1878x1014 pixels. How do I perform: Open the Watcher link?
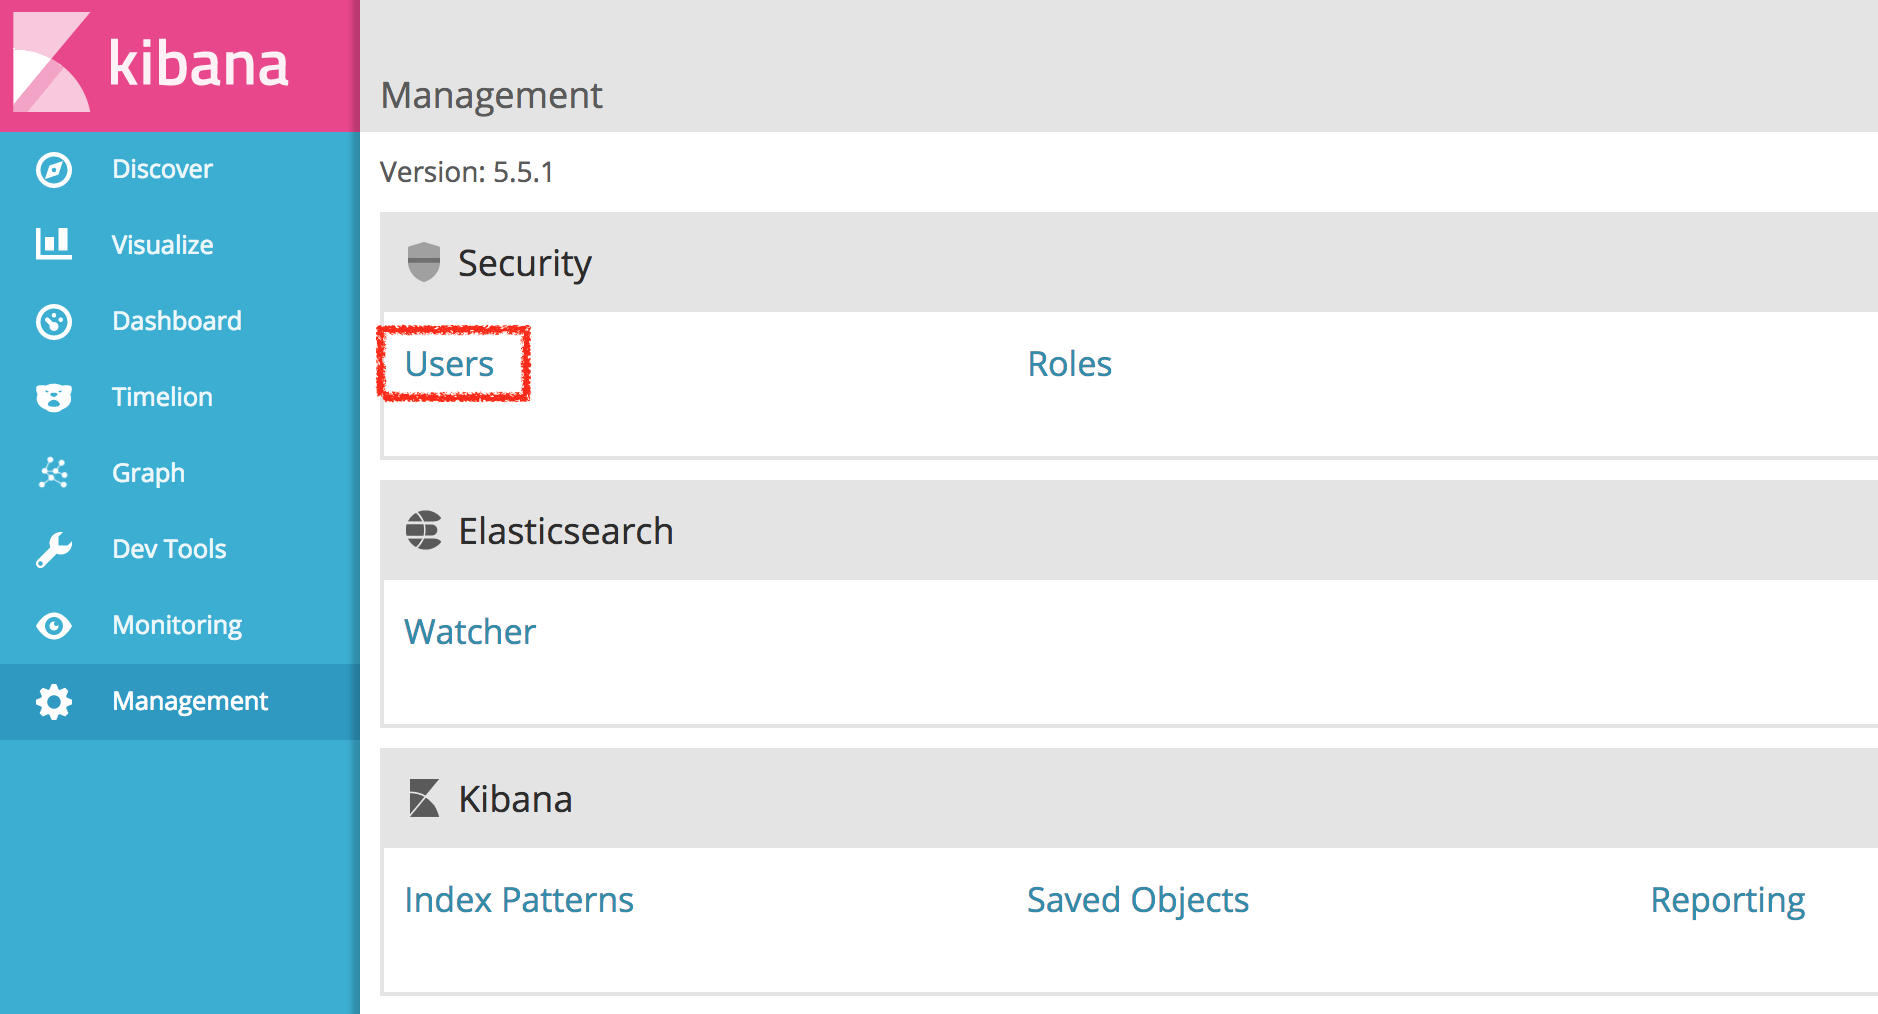pyautogui.click(x=470, y=632)
